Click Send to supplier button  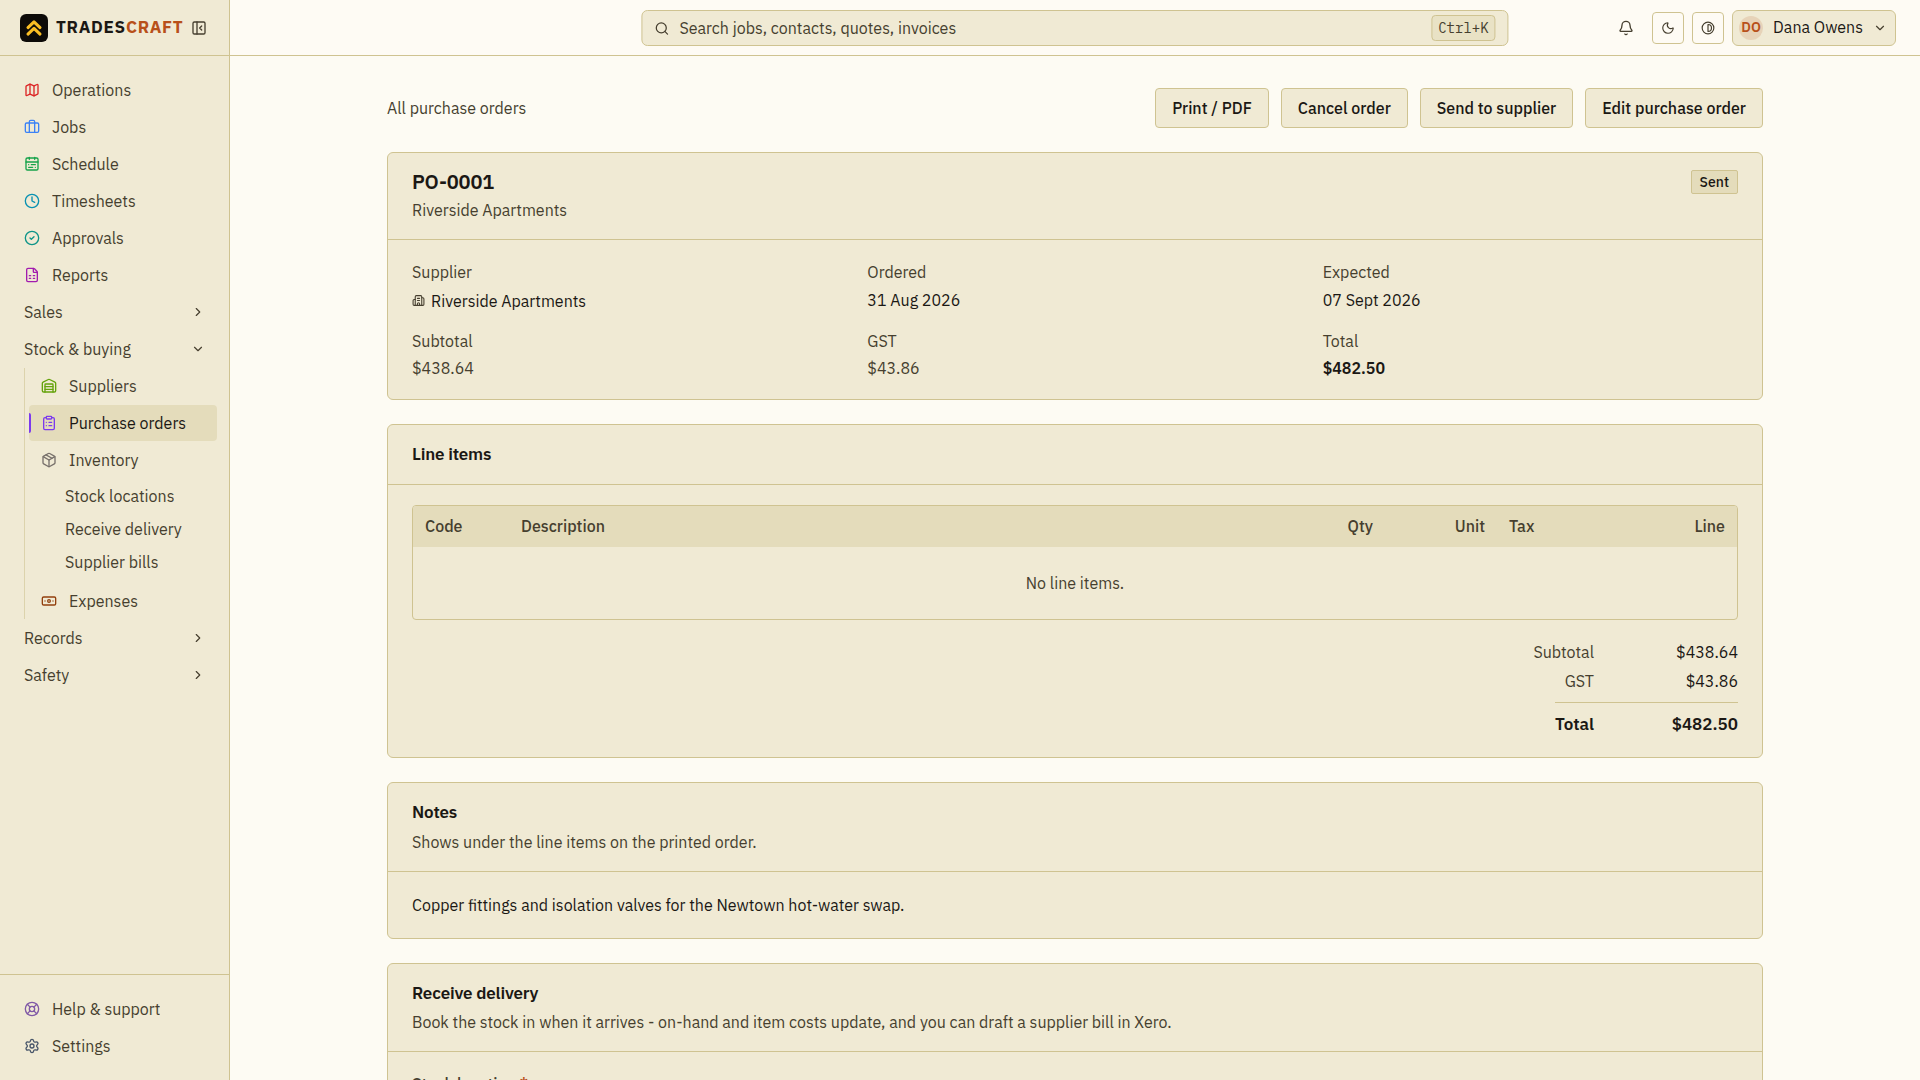point(1495,108)
